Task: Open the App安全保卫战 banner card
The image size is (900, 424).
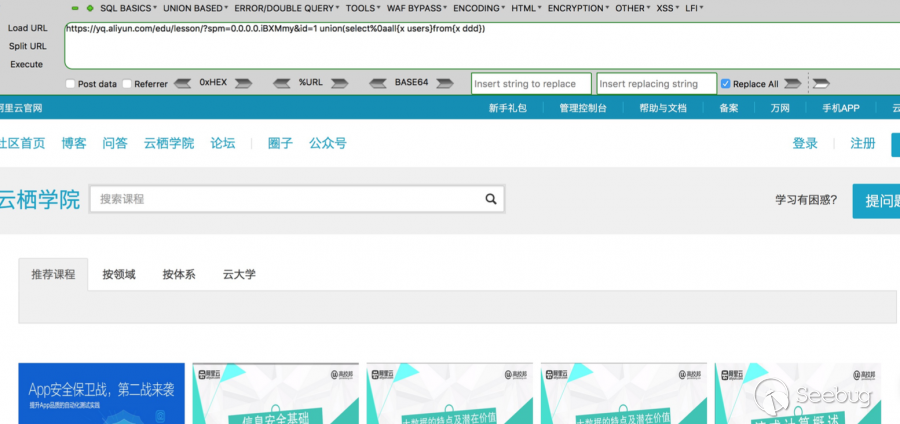Action: tap(102, 394)
